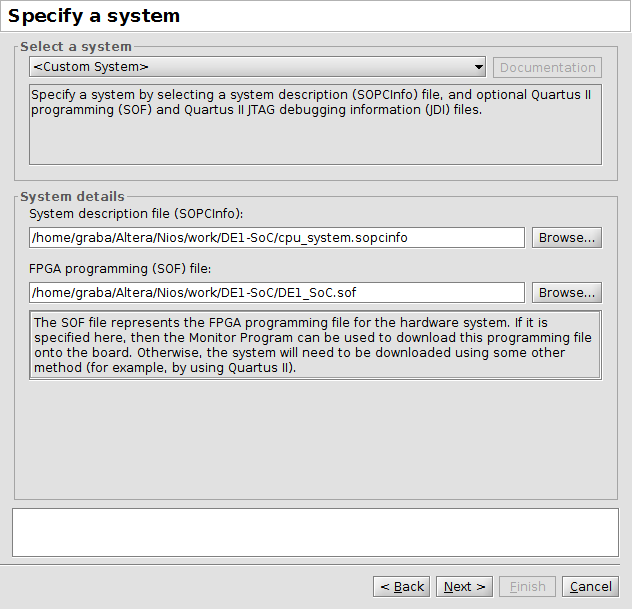Browse for the FPGA programming SOF file
Screen dimensions: 632x609
click(566, 292)
